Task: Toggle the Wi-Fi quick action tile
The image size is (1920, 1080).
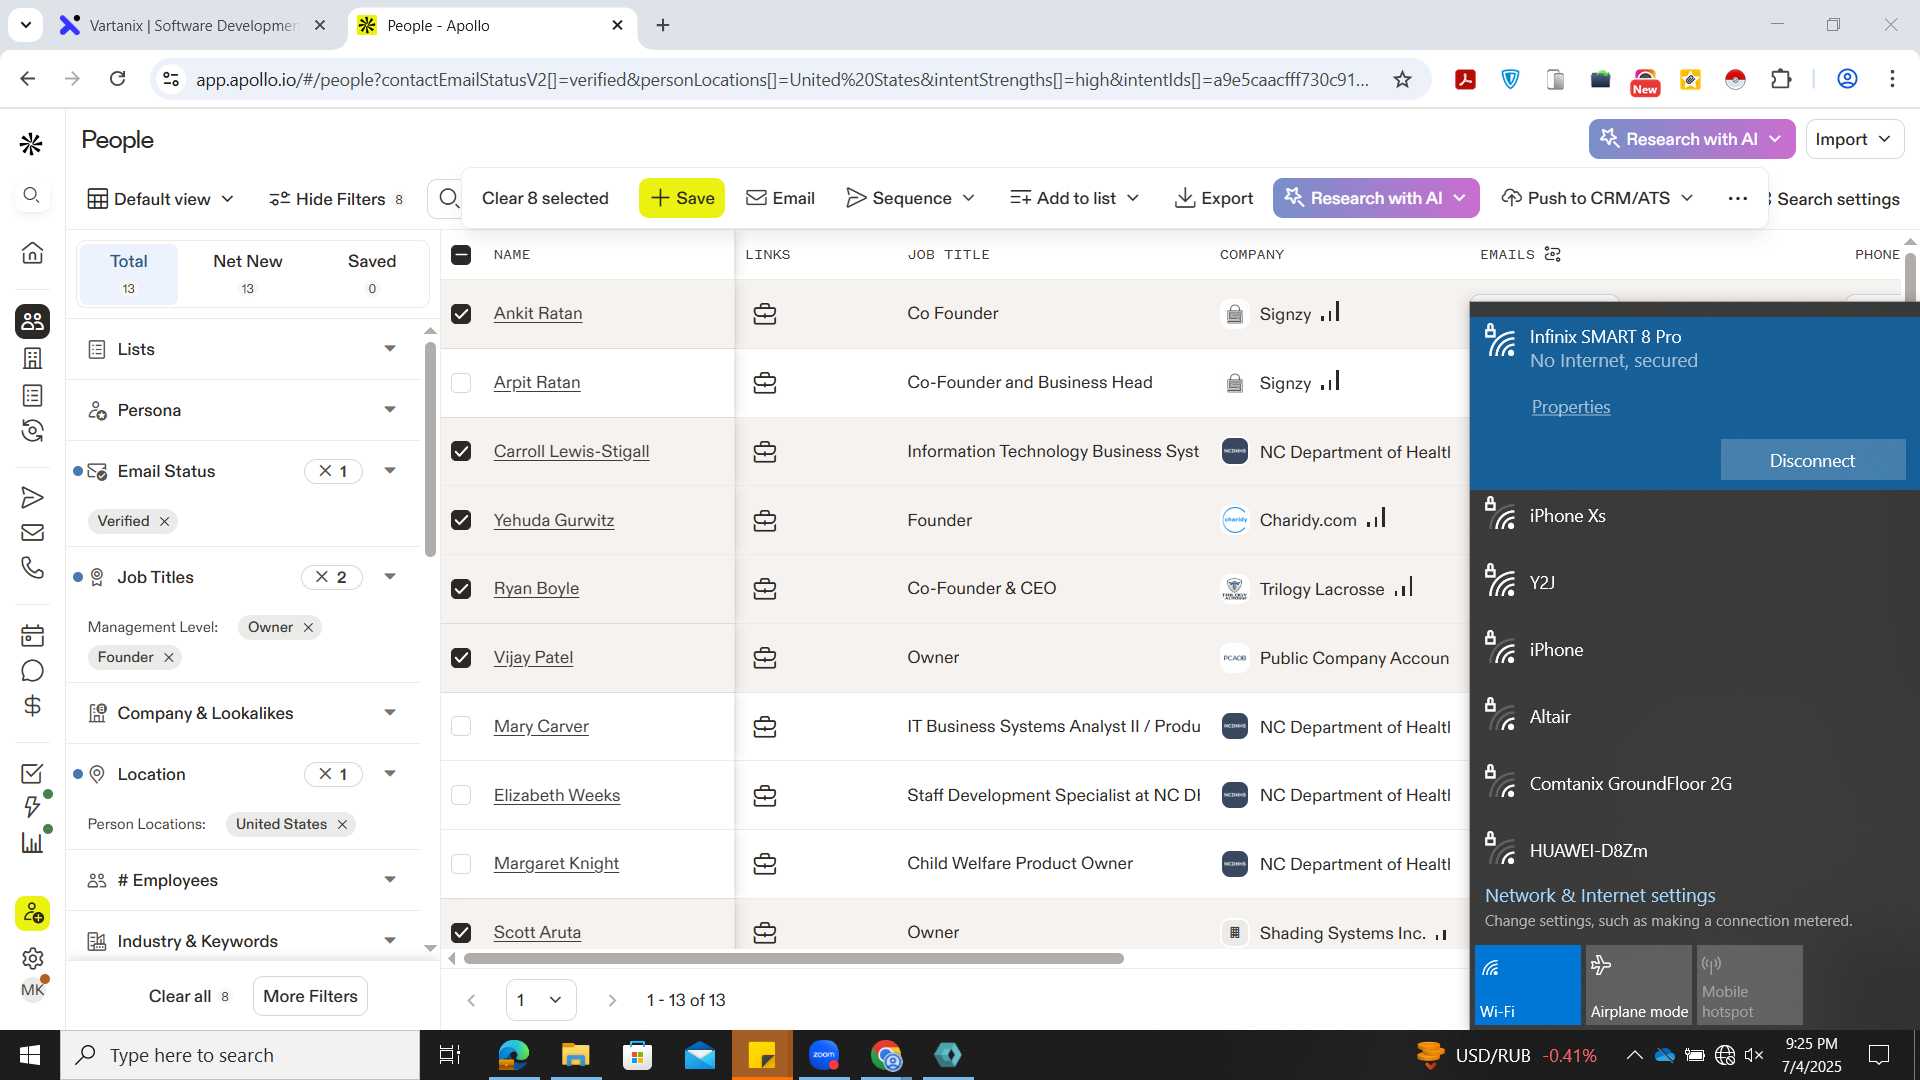Action: point(1527,985)
